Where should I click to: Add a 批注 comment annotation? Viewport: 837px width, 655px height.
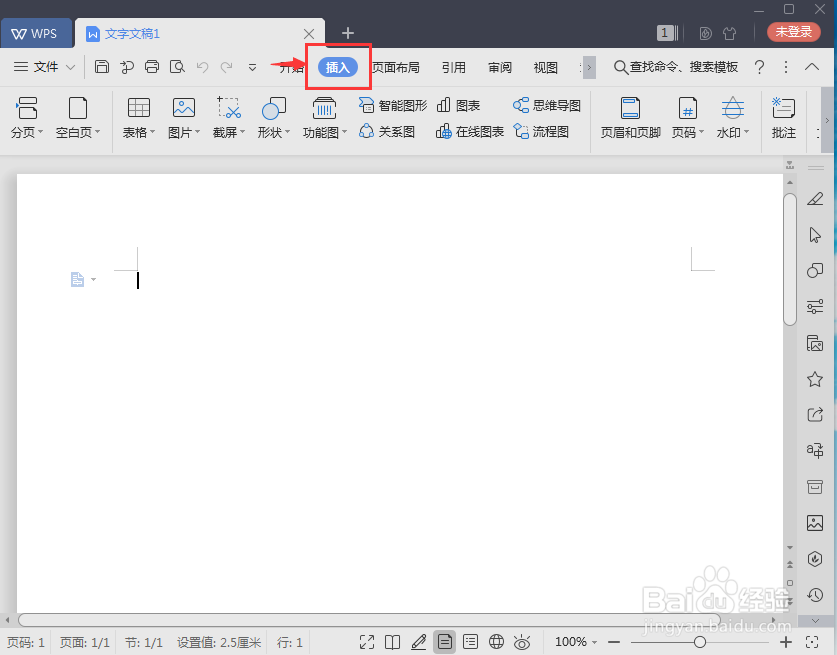[x=783, y=115]
